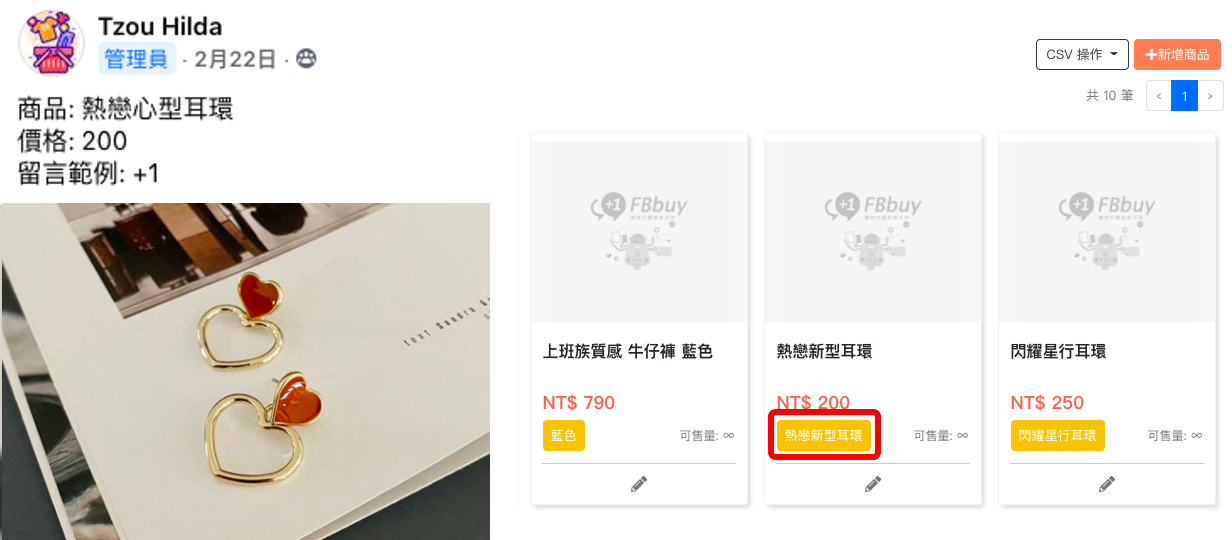Select page 1 in the pagination
This screenshot has width=1232, height=540.
[1184, 96]
